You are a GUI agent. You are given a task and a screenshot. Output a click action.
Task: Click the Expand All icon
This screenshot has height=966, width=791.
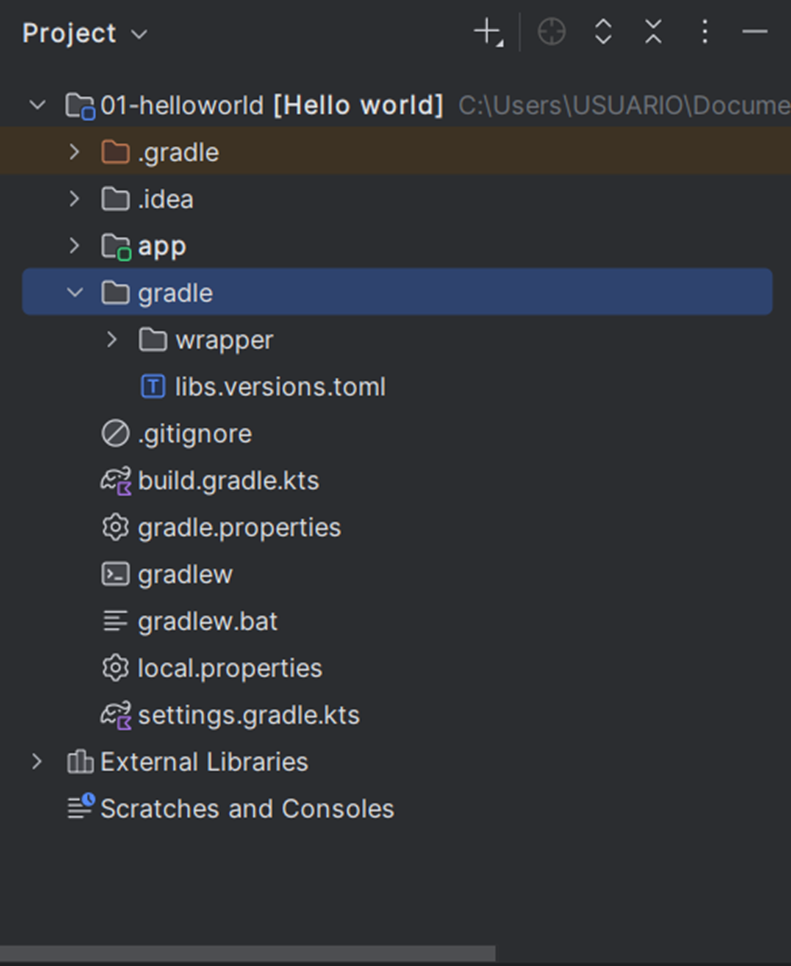tap(603, 31)
